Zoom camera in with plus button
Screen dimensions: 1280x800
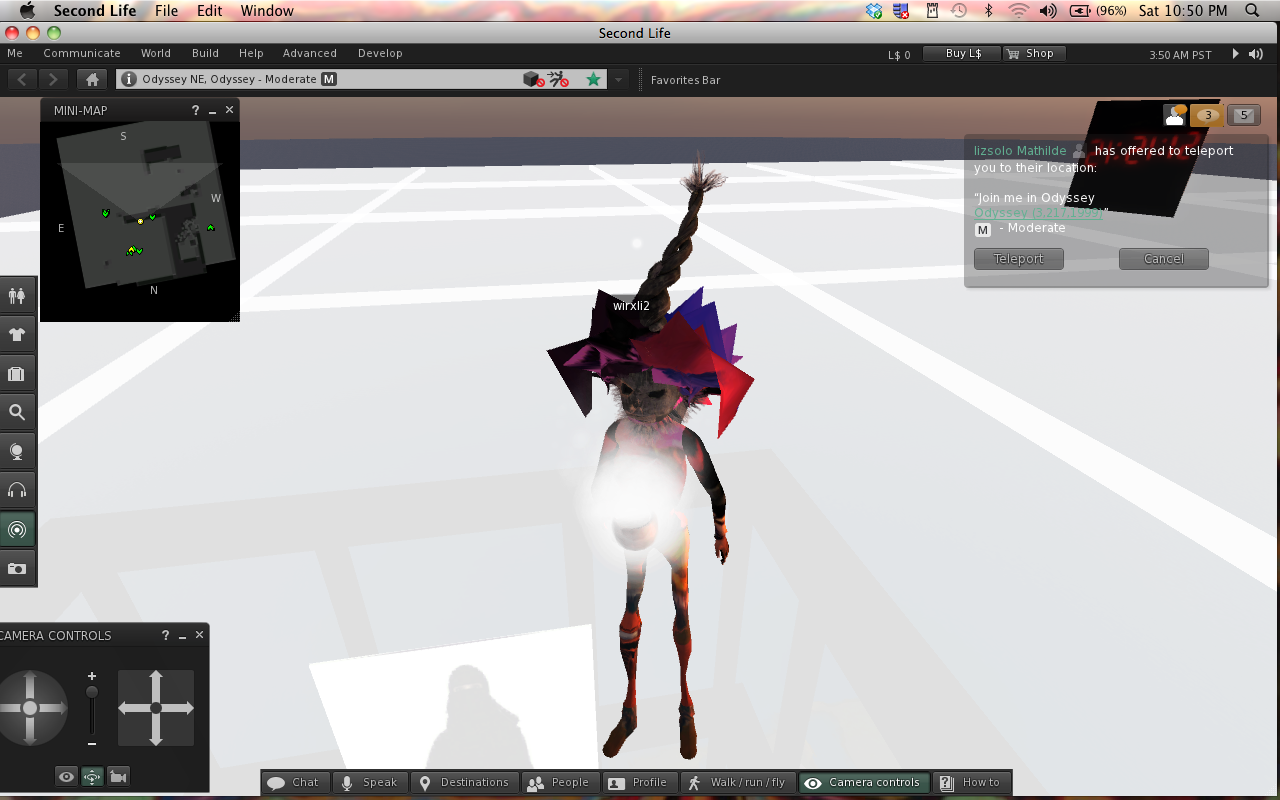tap(92, 676)
